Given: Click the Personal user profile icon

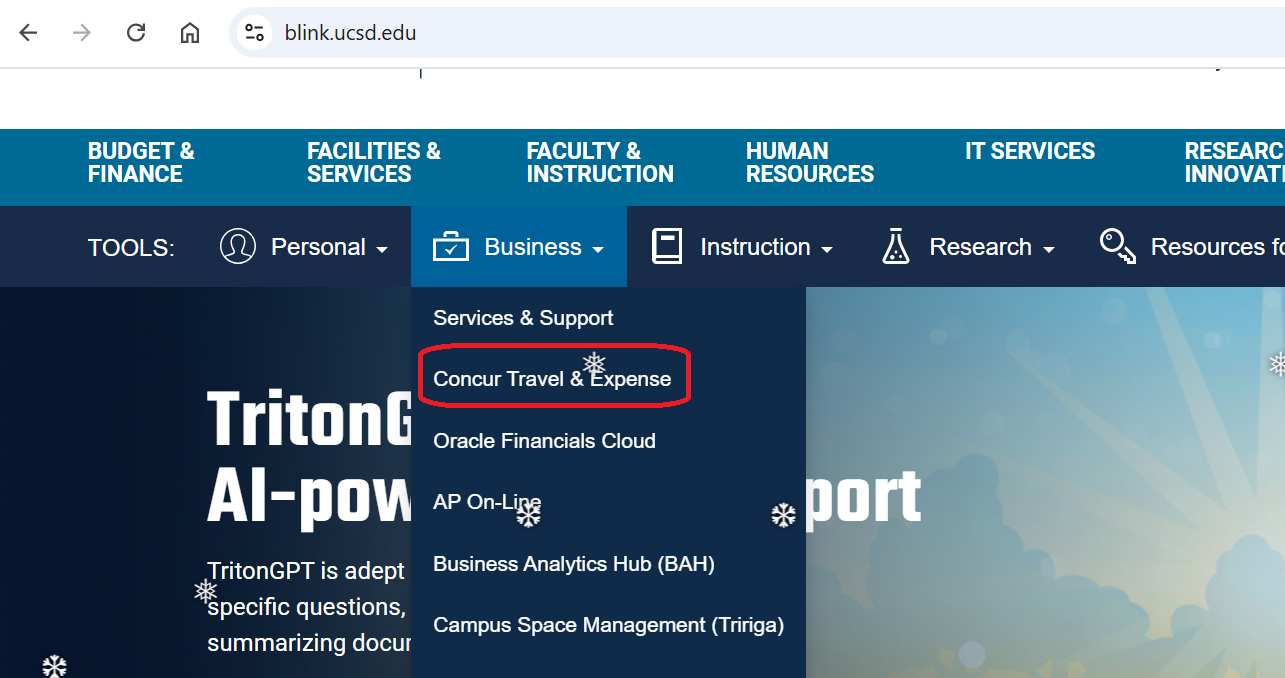Looking at the screenshot, I should tap(238, 246).
